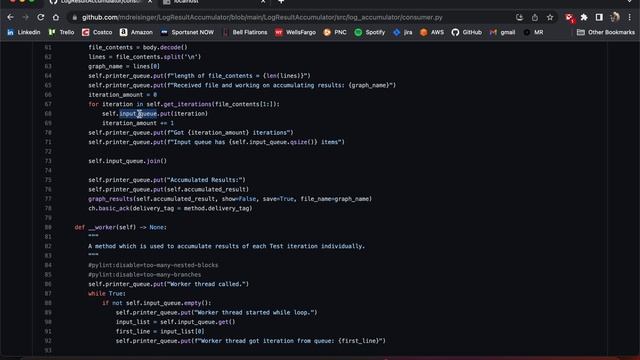The height and width of the screenshot is (360, 640).
Task: Open the Sportsnet NOW bookmark
Action: tap(187, 32)
